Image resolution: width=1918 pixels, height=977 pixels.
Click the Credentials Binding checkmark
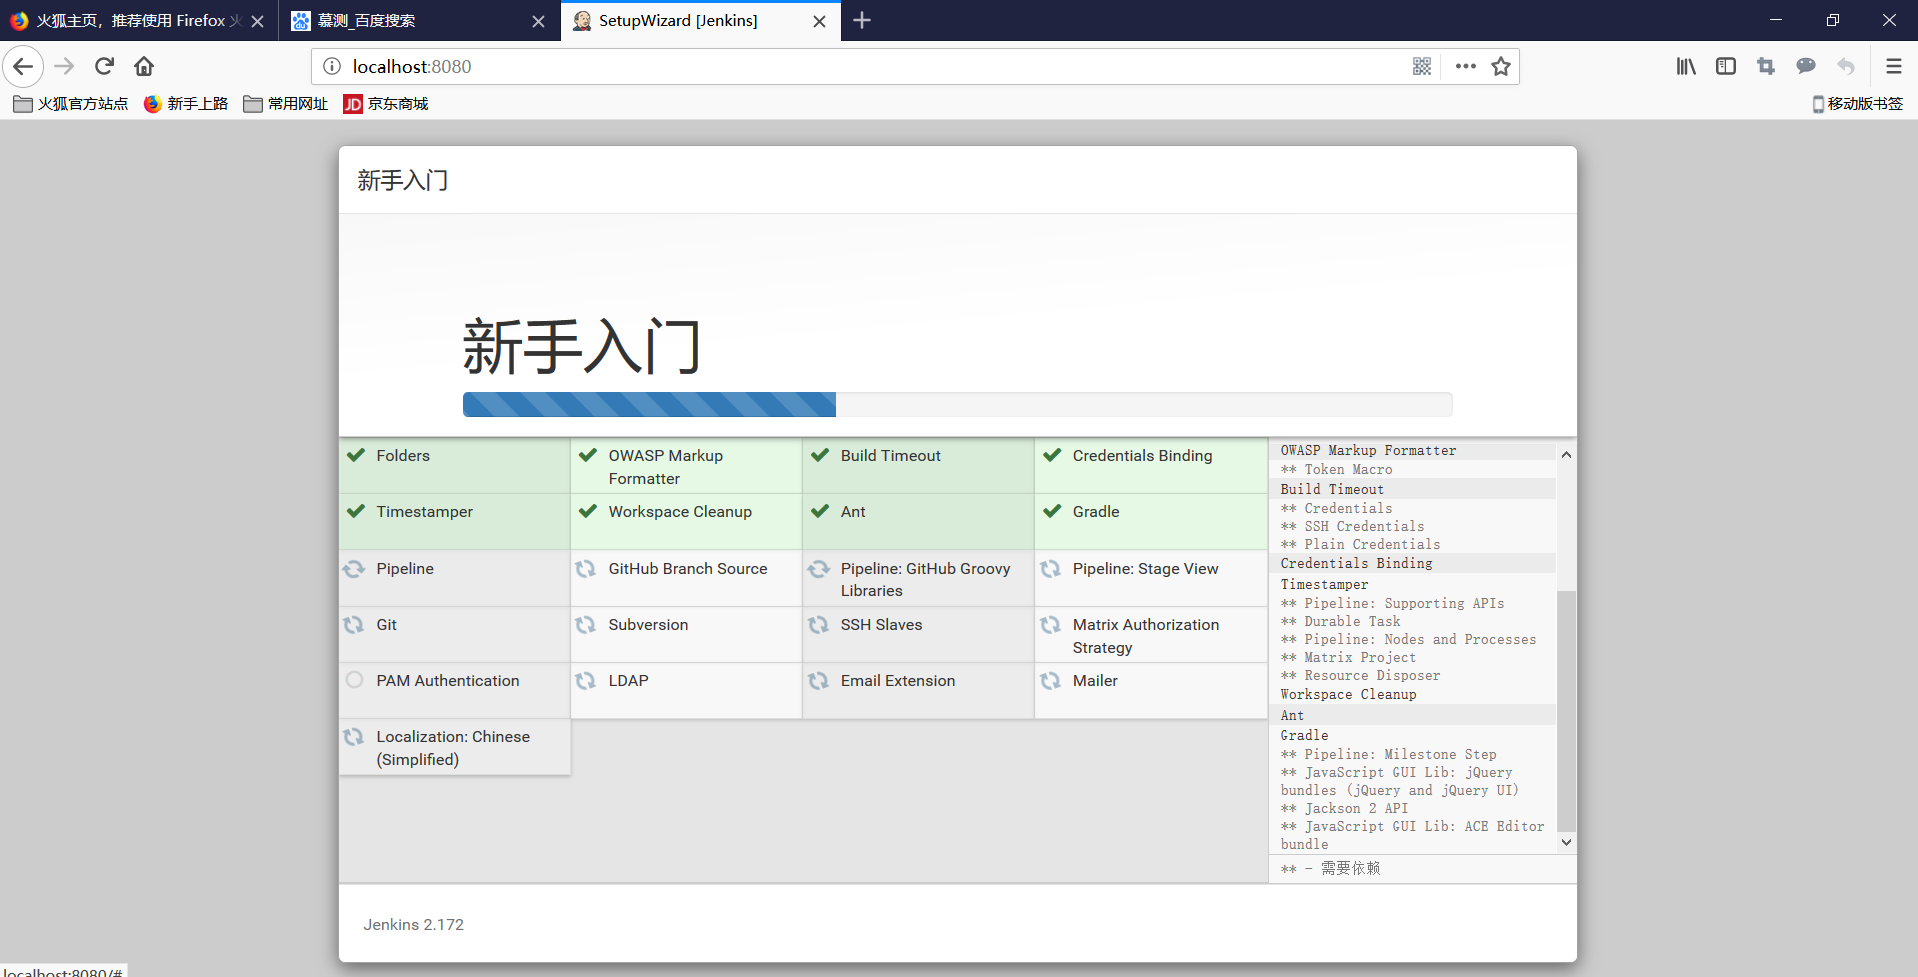point(1052,456)
